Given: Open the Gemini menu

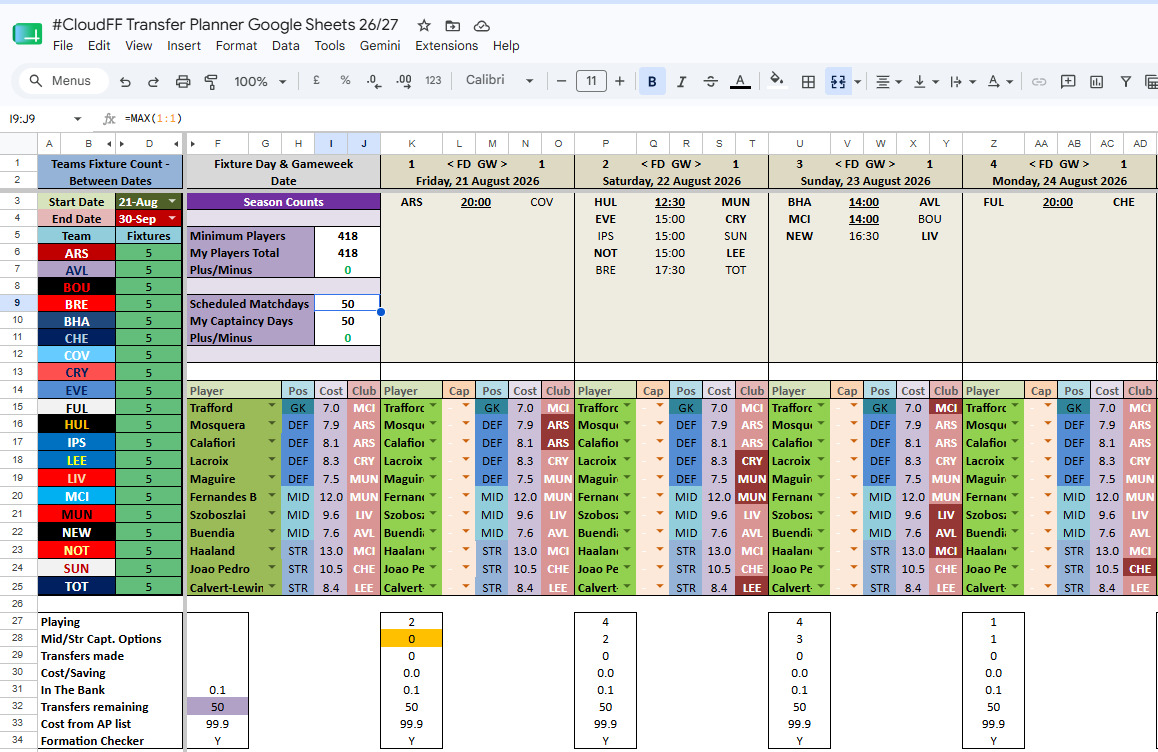Looking at the screenshot, I should point(380,46).
